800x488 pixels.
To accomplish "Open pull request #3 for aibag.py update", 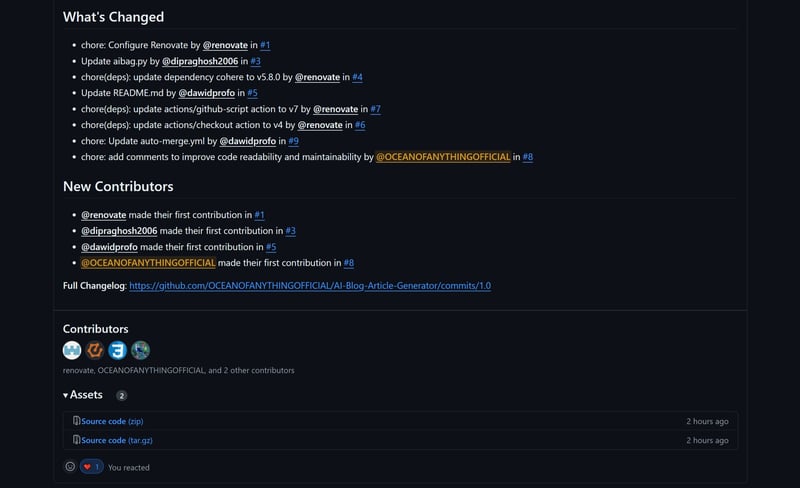I will 255,61.
